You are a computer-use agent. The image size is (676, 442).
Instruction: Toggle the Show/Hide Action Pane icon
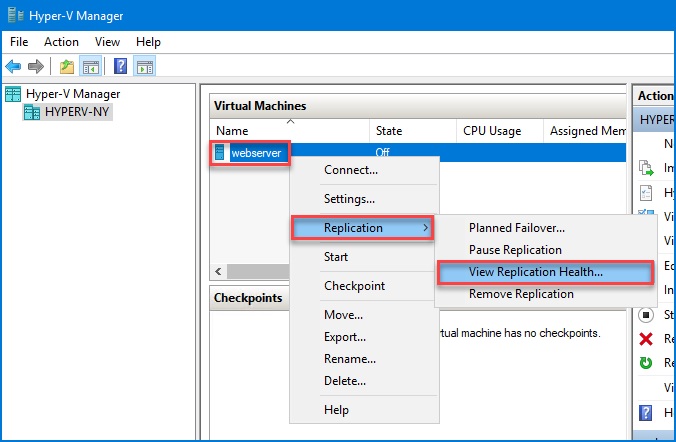pos(144,67)
